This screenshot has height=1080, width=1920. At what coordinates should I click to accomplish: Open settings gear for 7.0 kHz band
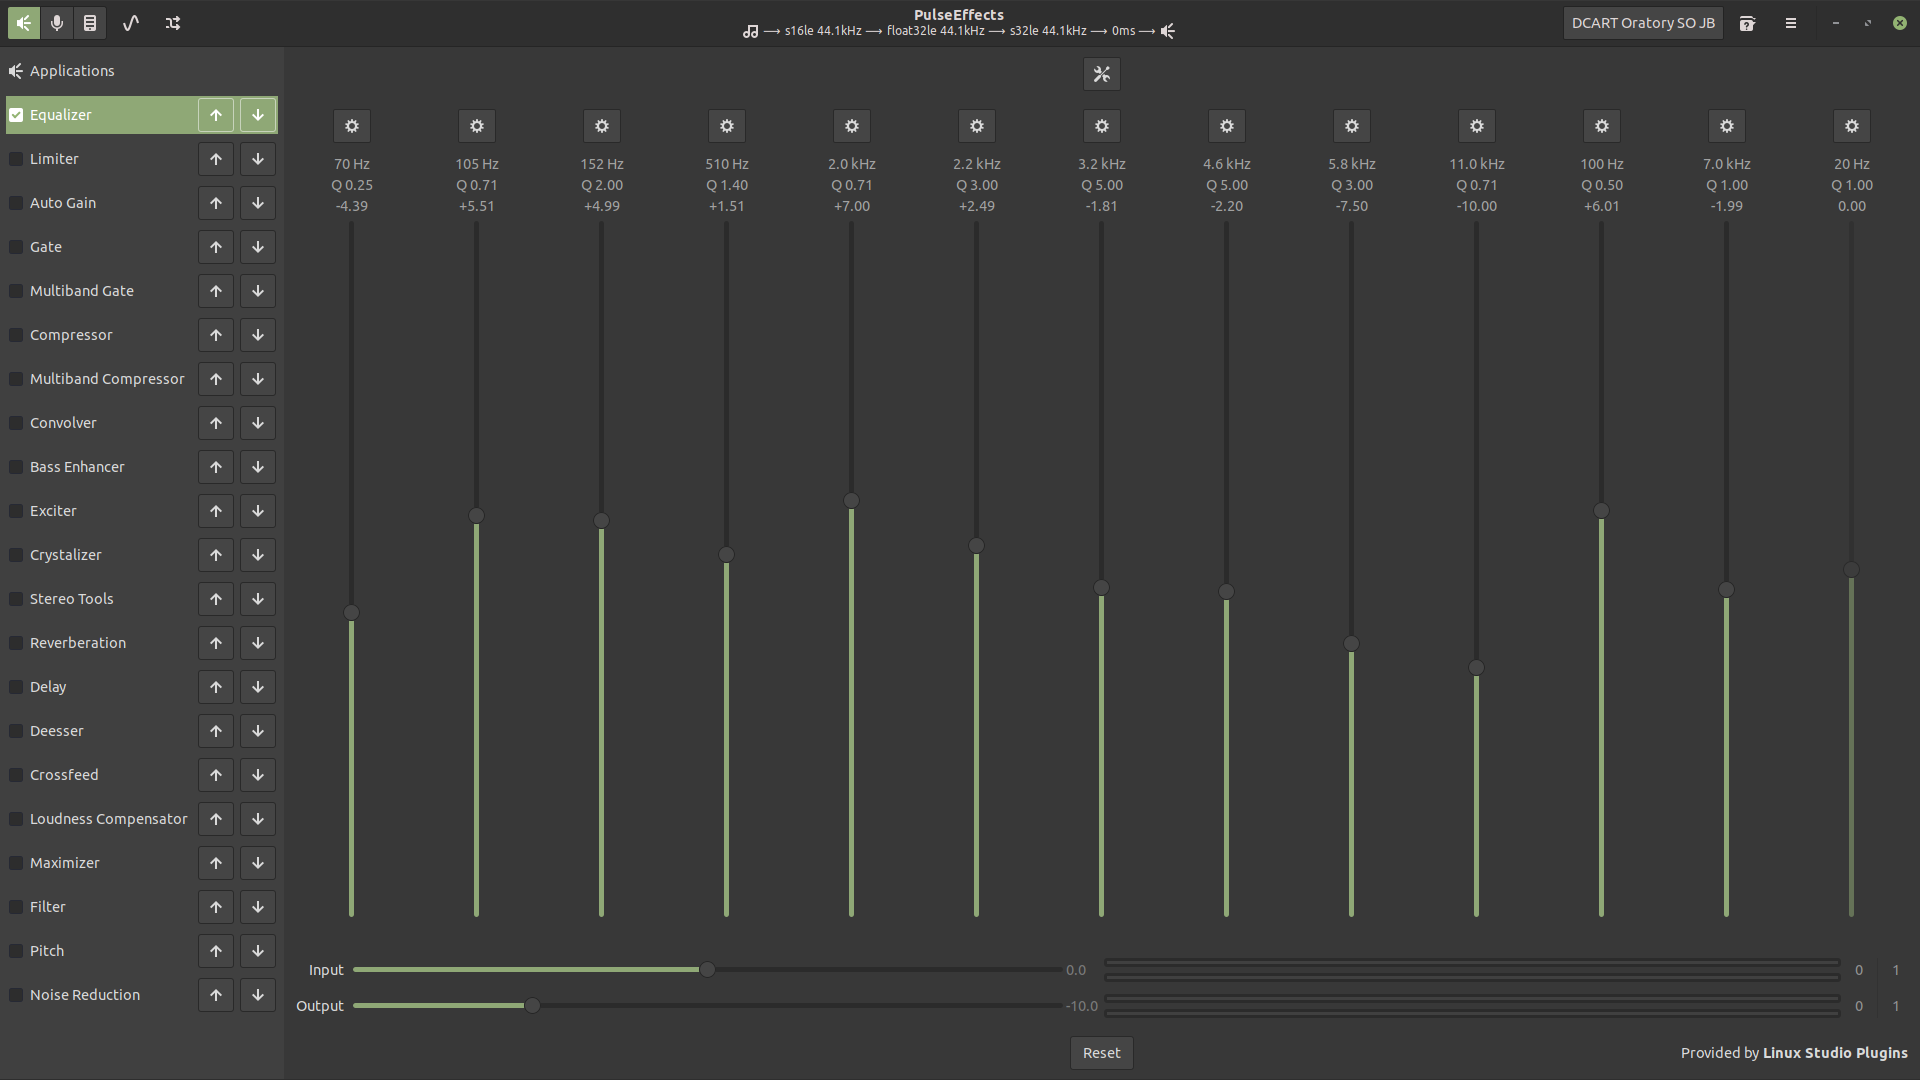[1727, 126]
